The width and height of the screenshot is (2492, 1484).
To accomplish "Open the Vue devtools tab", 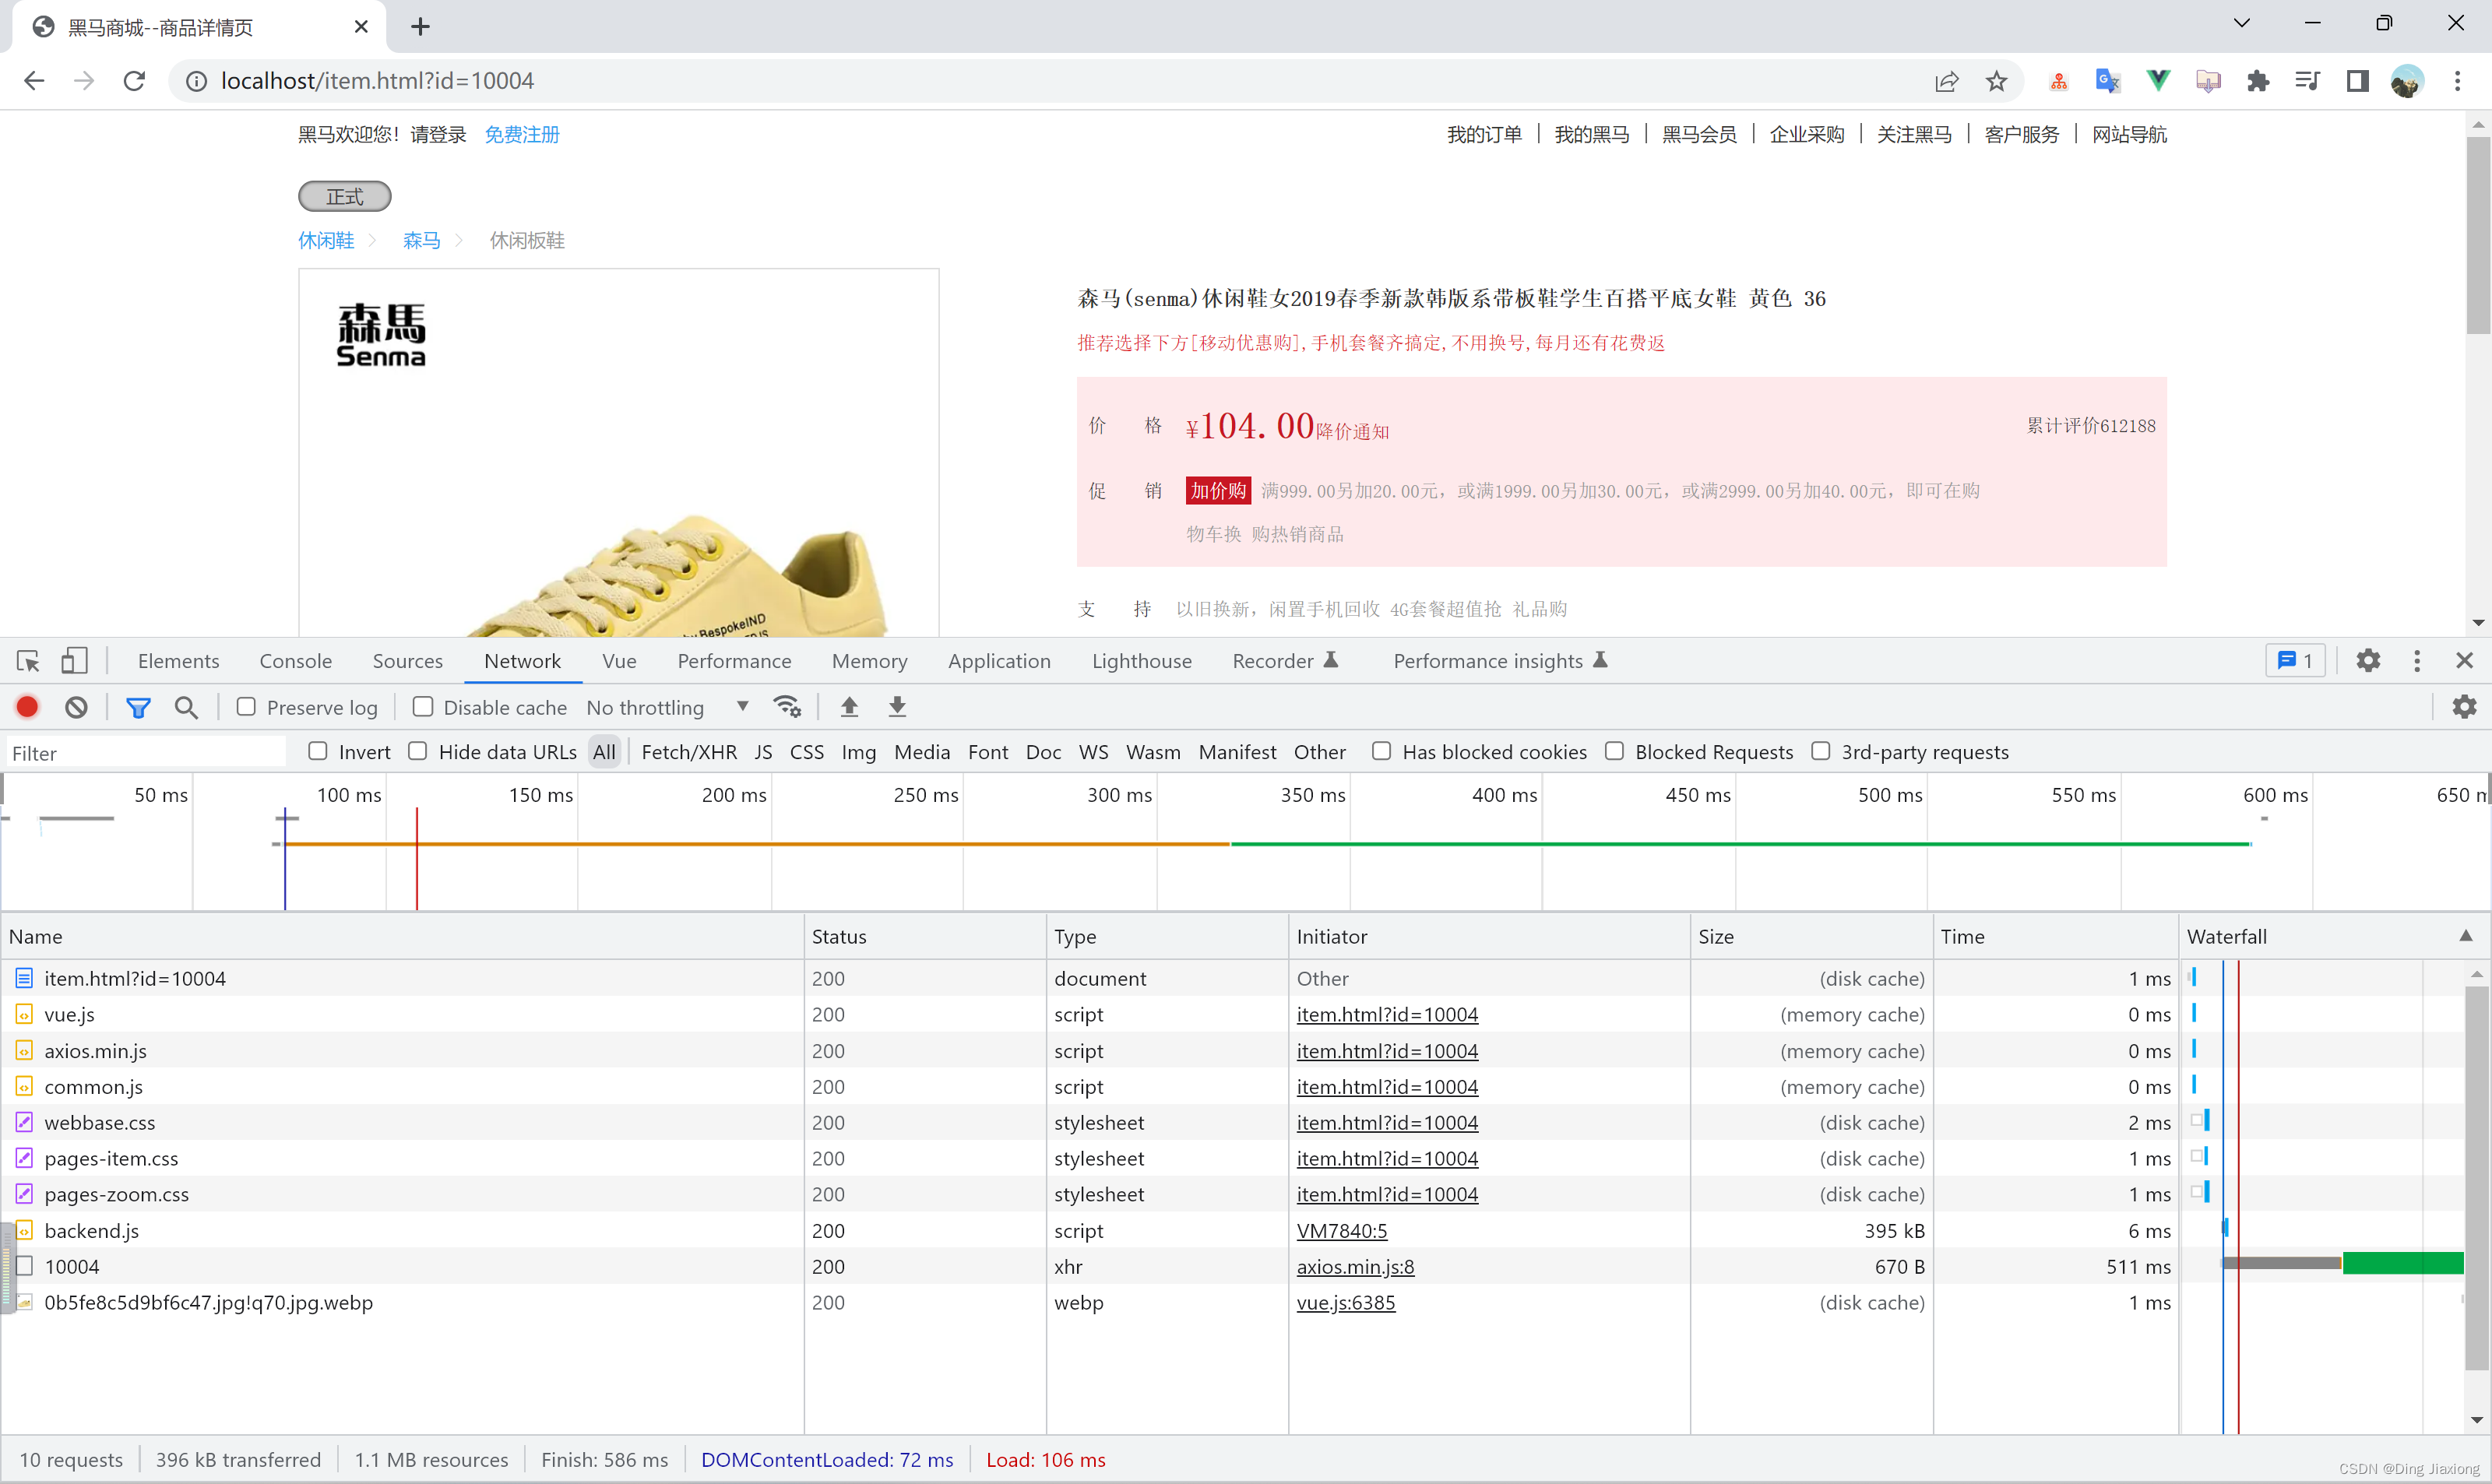I will point(619,661).
